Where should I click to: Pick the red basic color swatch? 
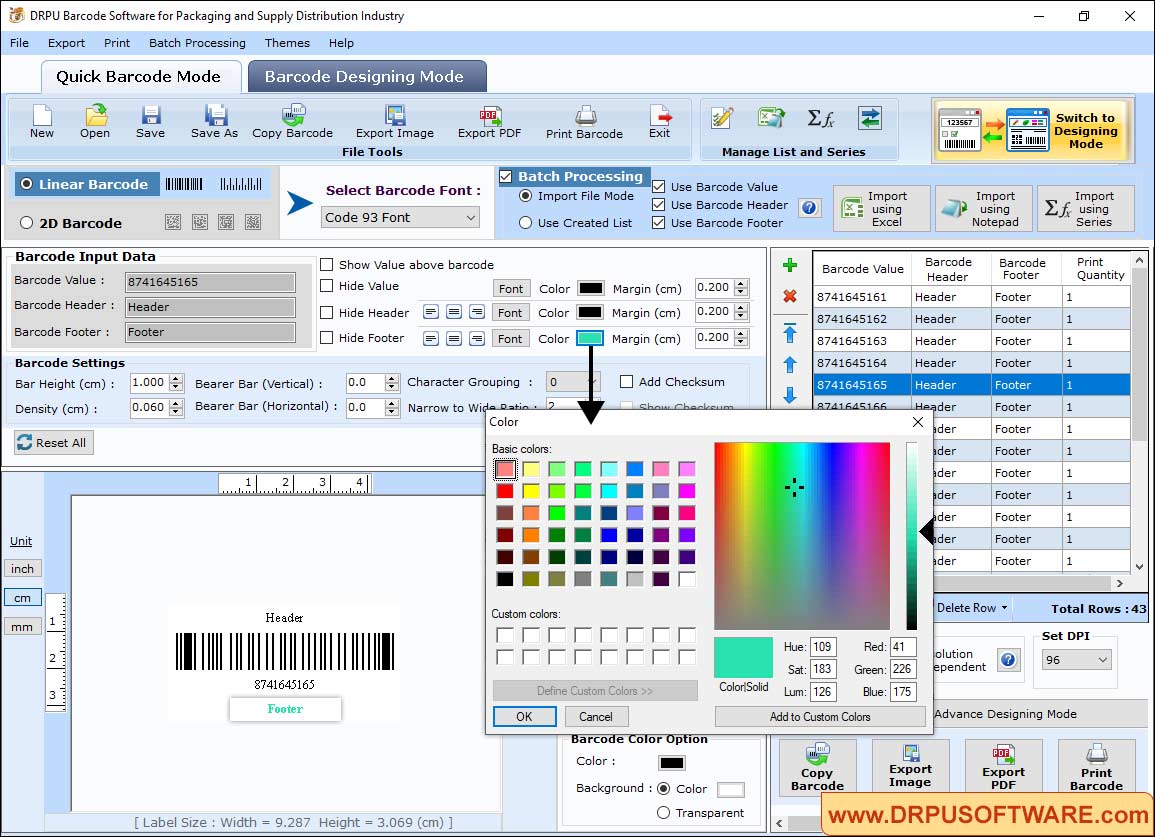[505, 491]
